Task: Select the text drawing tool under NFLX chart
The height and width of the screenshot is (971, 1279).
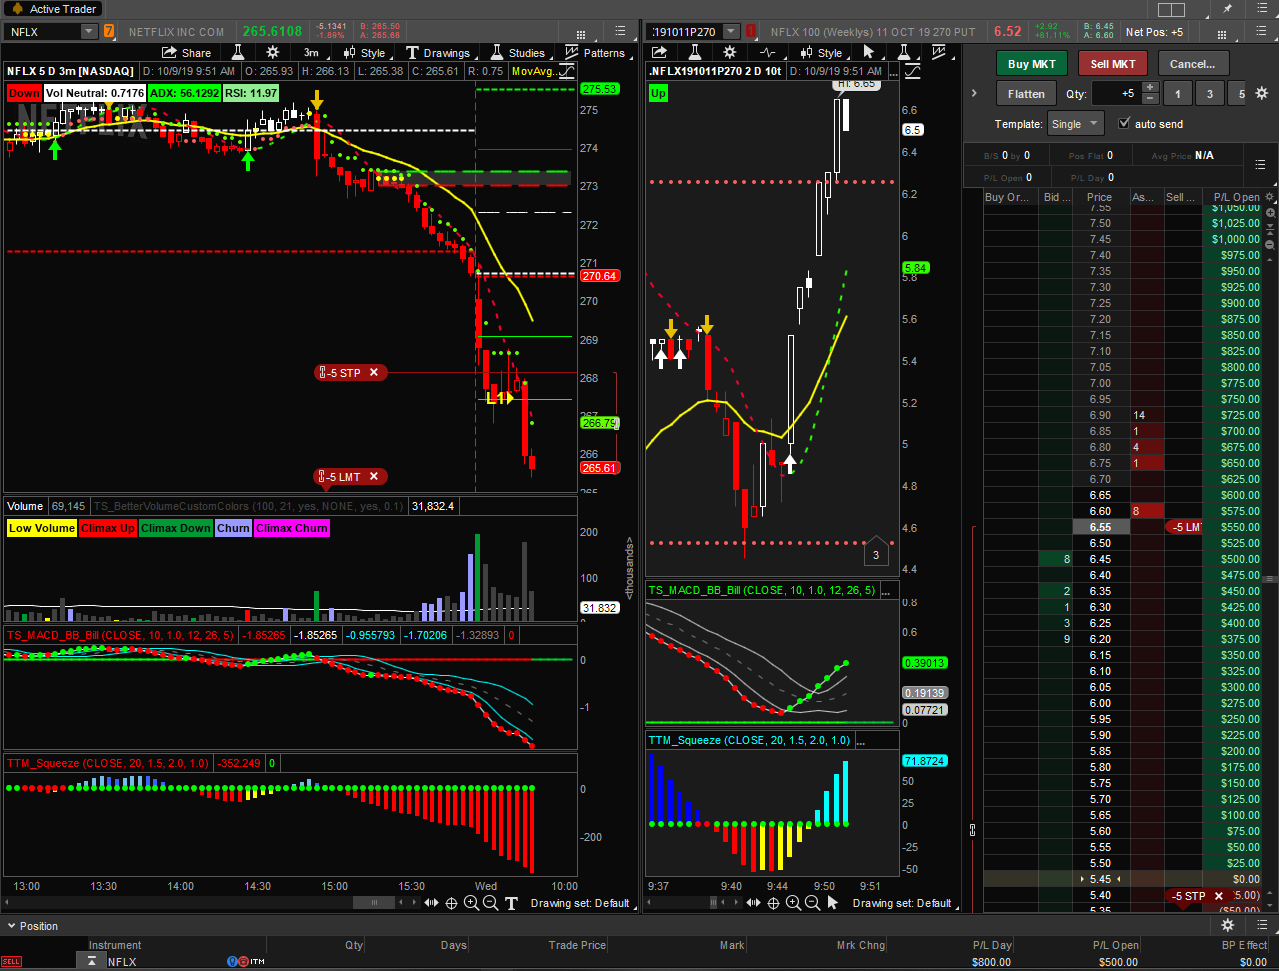Action: pyautogui.click(x=511, y=903)
